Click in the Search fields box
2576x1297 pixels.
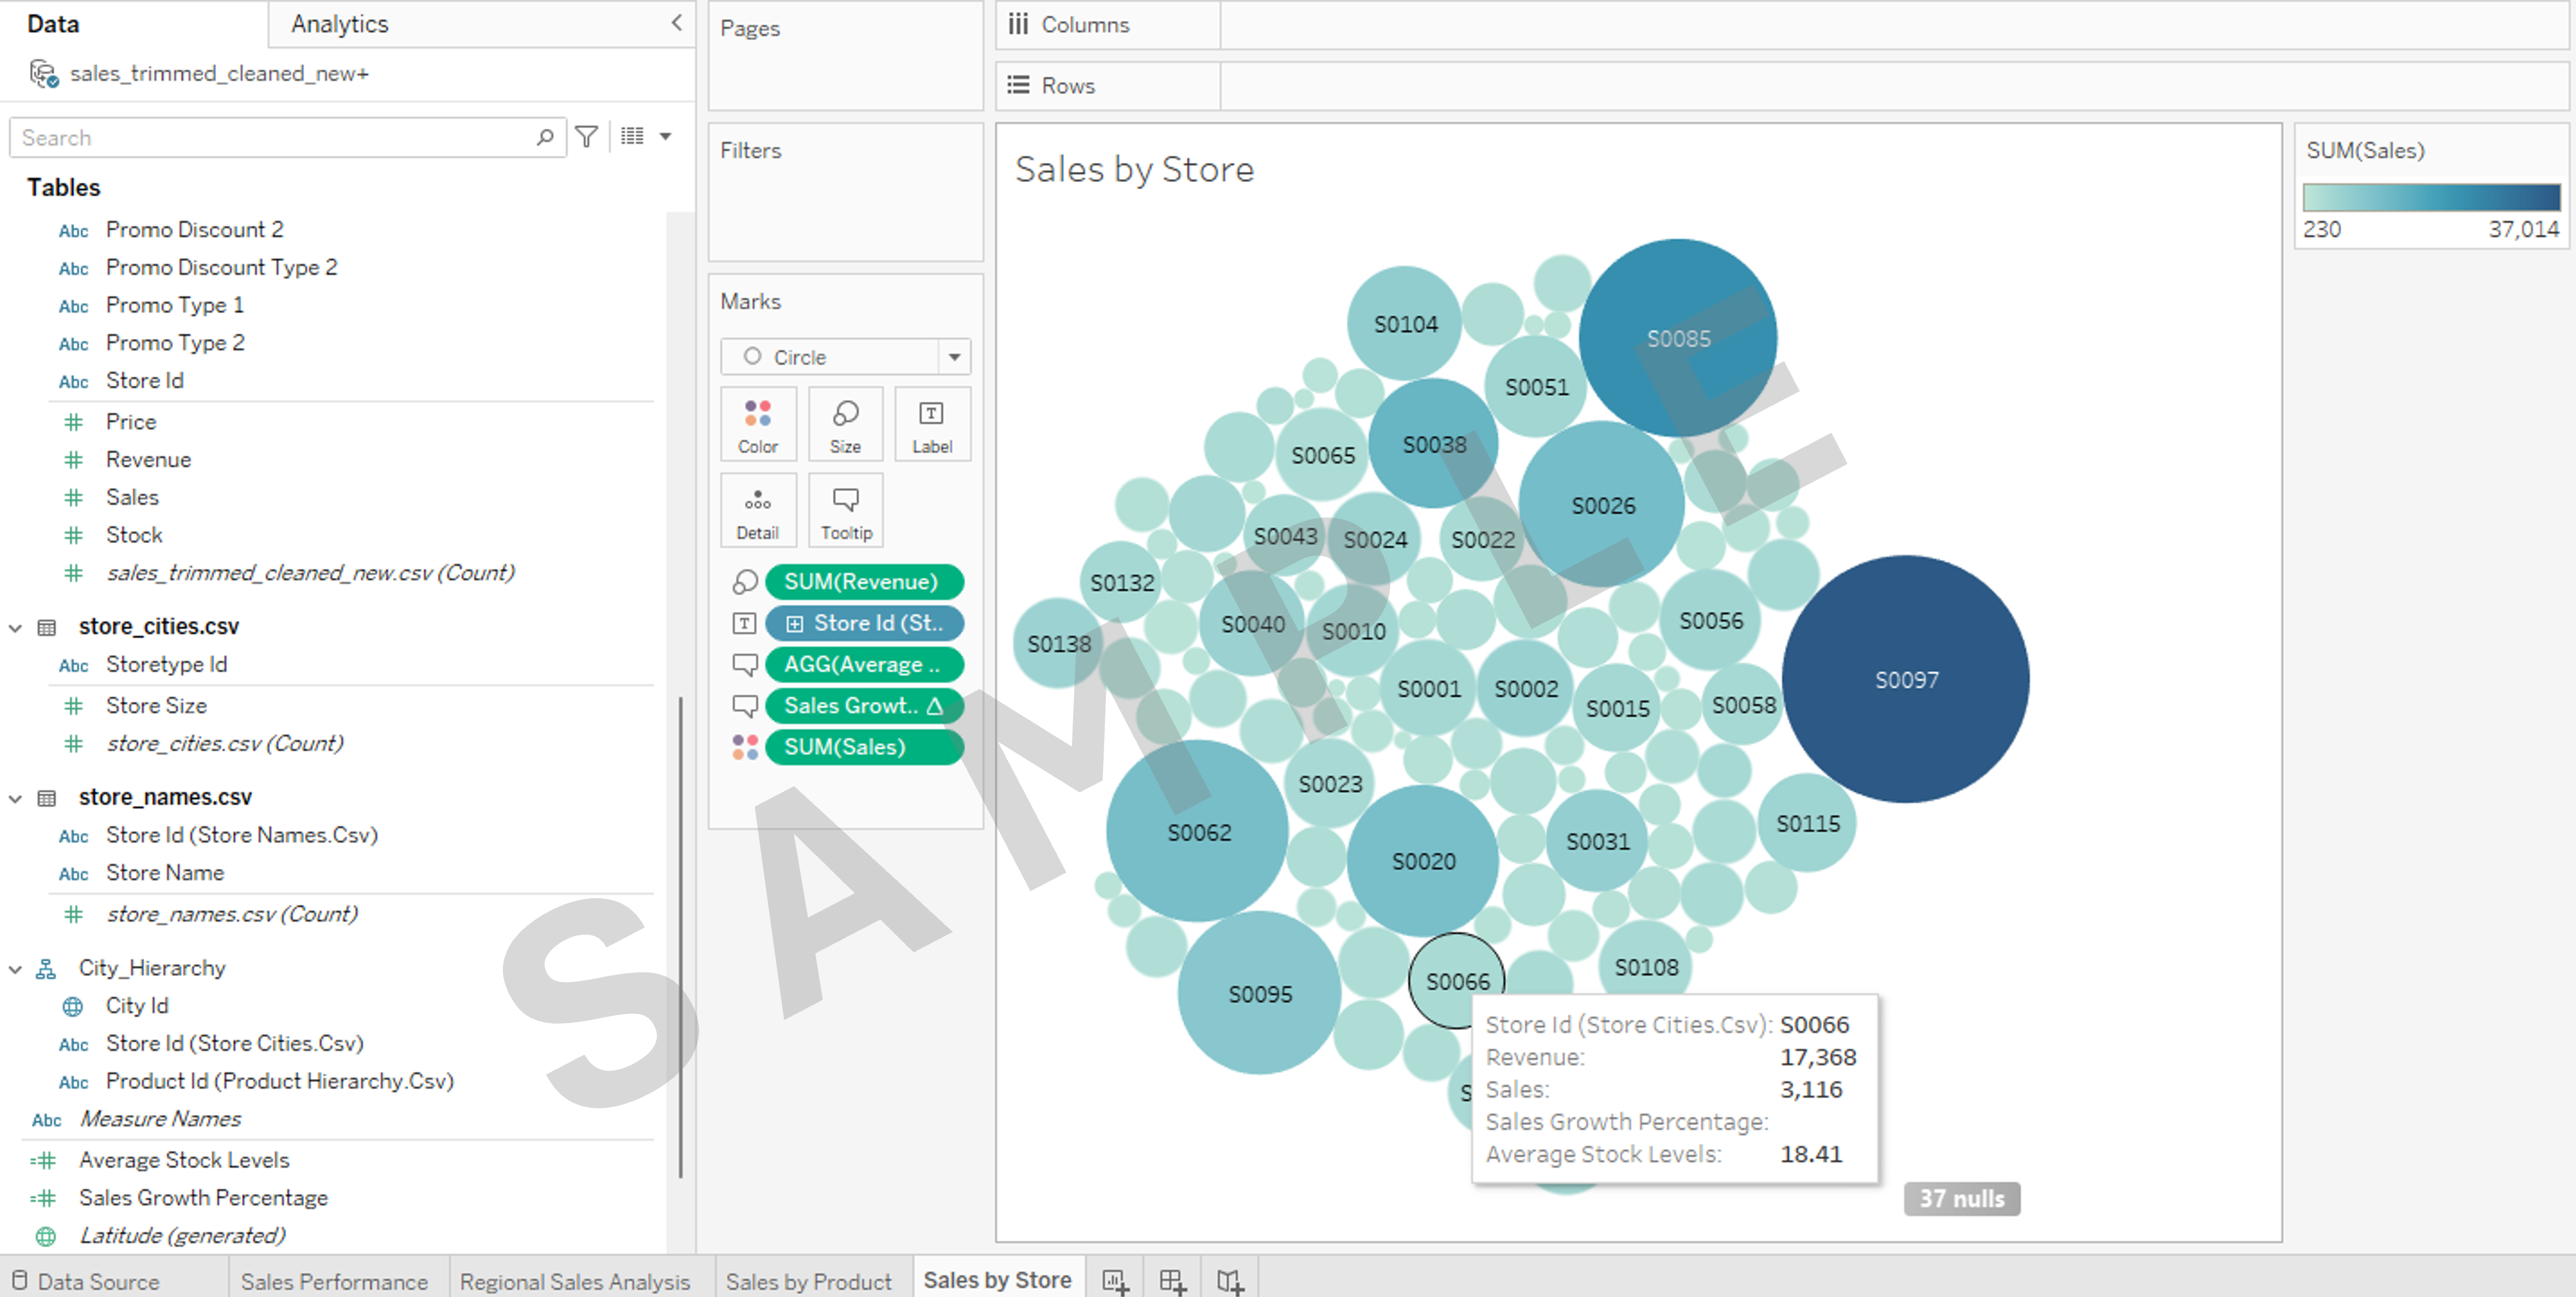point(270,137)
